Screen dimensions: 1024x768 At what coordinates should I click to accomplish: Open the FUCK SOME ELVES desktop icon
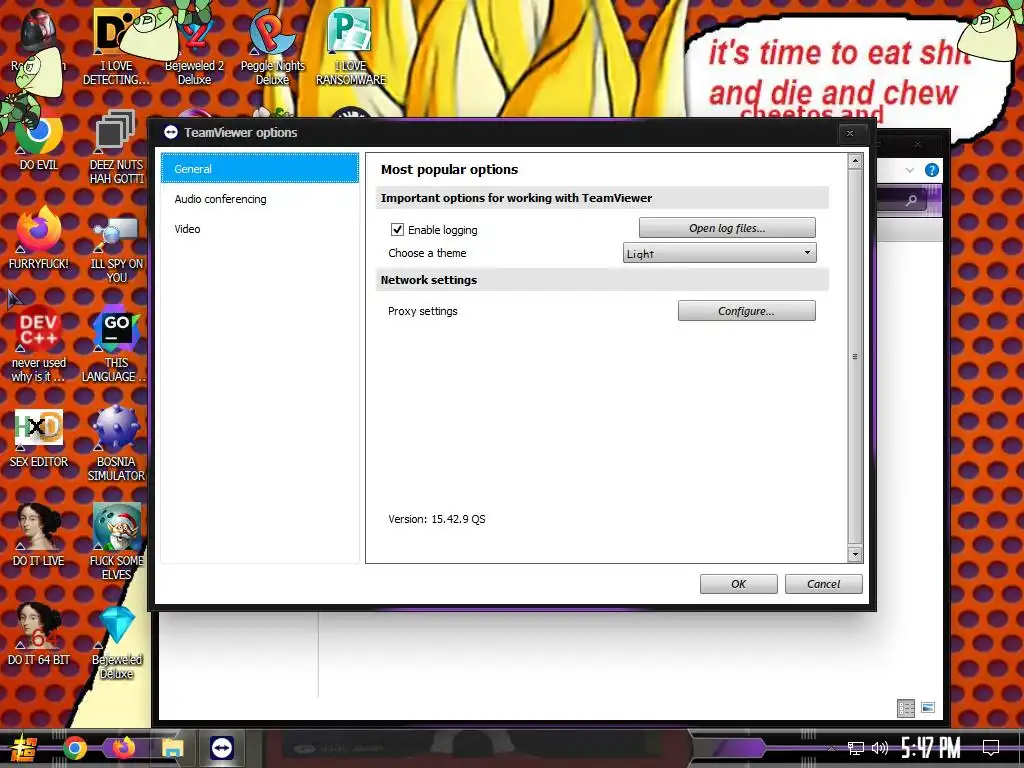116,542
